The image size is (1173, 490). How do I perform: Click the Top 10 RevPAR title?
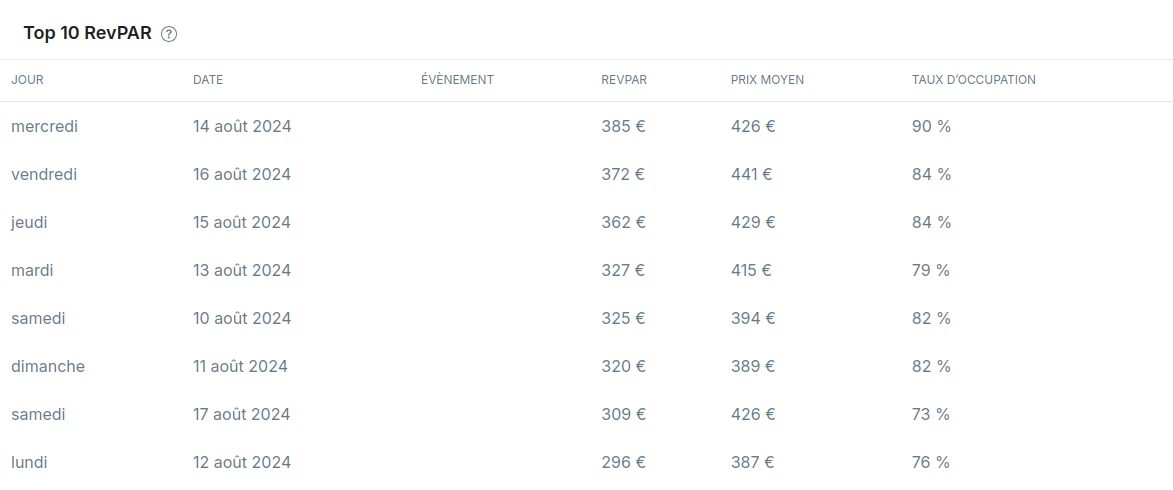(87, 34)
